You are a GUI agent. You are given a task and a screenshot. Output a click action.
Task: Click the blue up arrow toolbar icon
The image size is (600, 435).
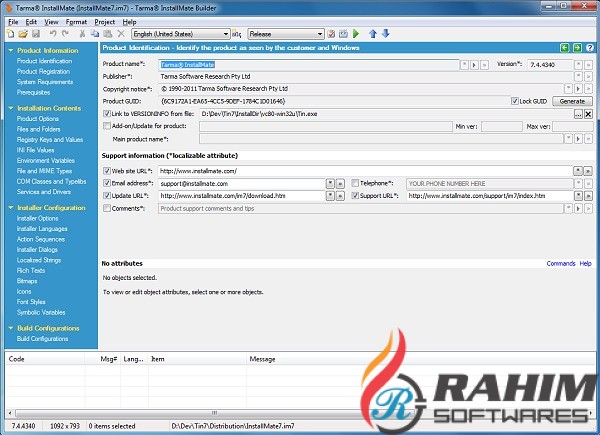pos(373,34)
